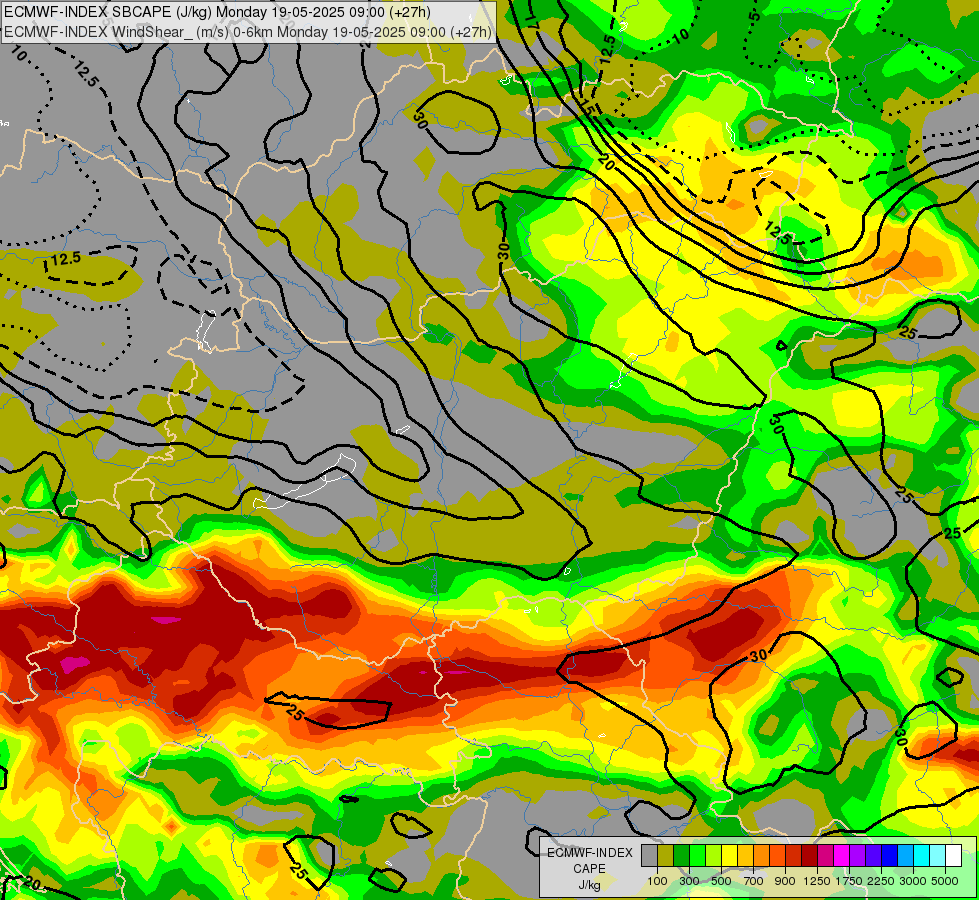979x900 pixels.
Task: Click the '1750' legend value label
Action: pos(849,881)
